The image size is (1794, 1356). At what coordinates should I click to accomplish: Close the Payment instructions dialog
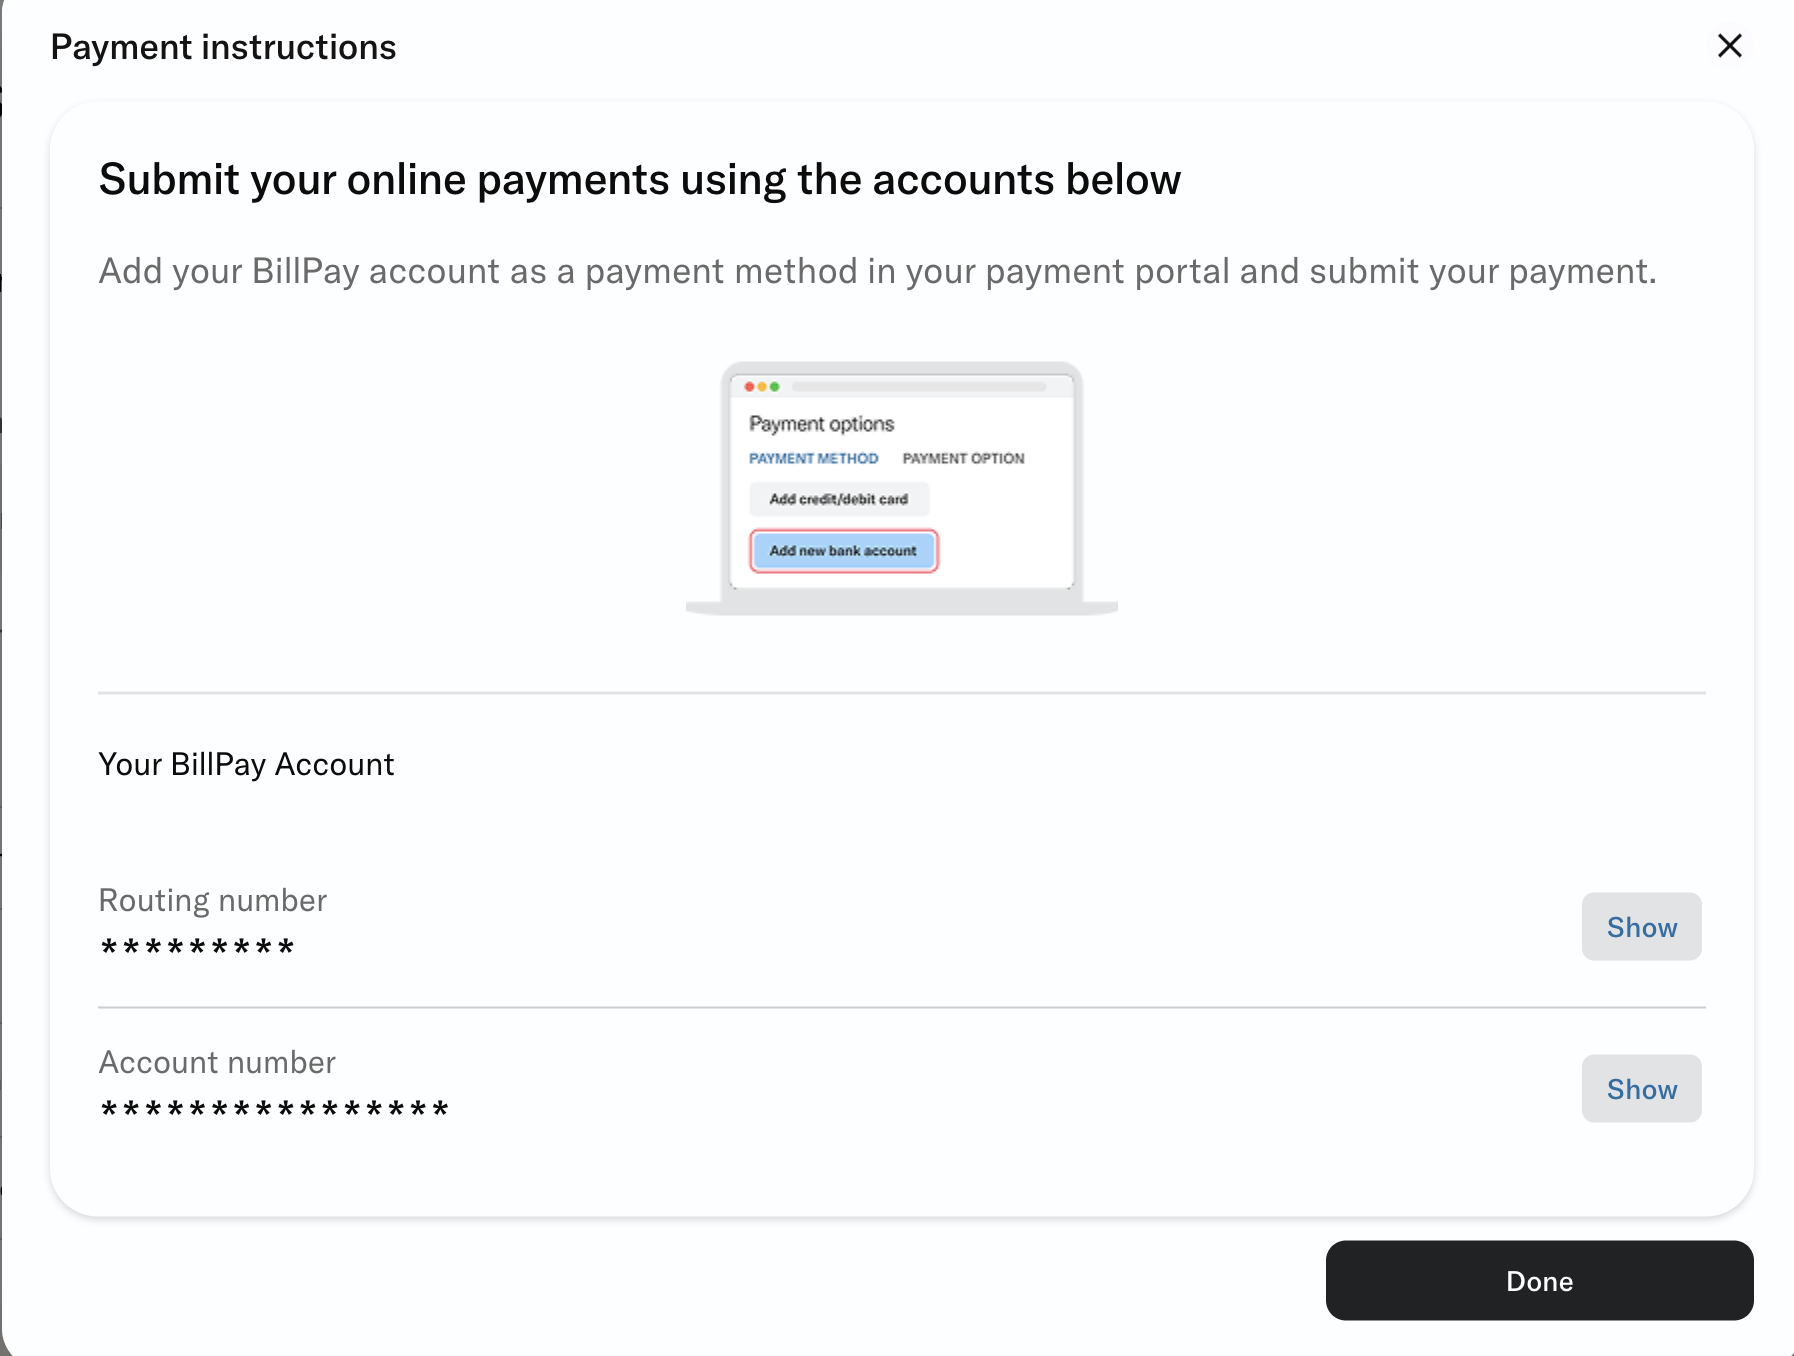[x=1729, y=45]
